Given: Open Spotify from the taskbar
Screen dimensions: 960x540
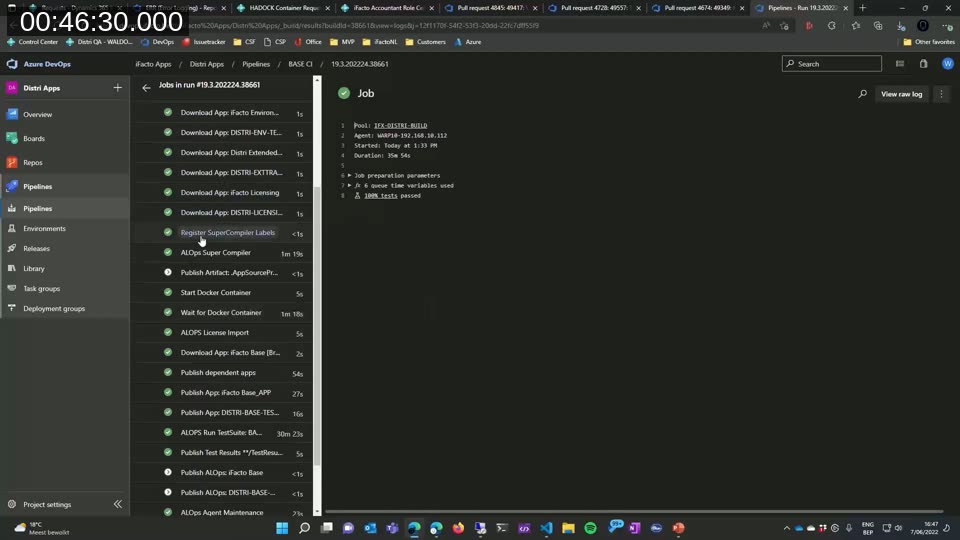Looking at the screenshot, I should pyautogui.click(x=590, y=528).
